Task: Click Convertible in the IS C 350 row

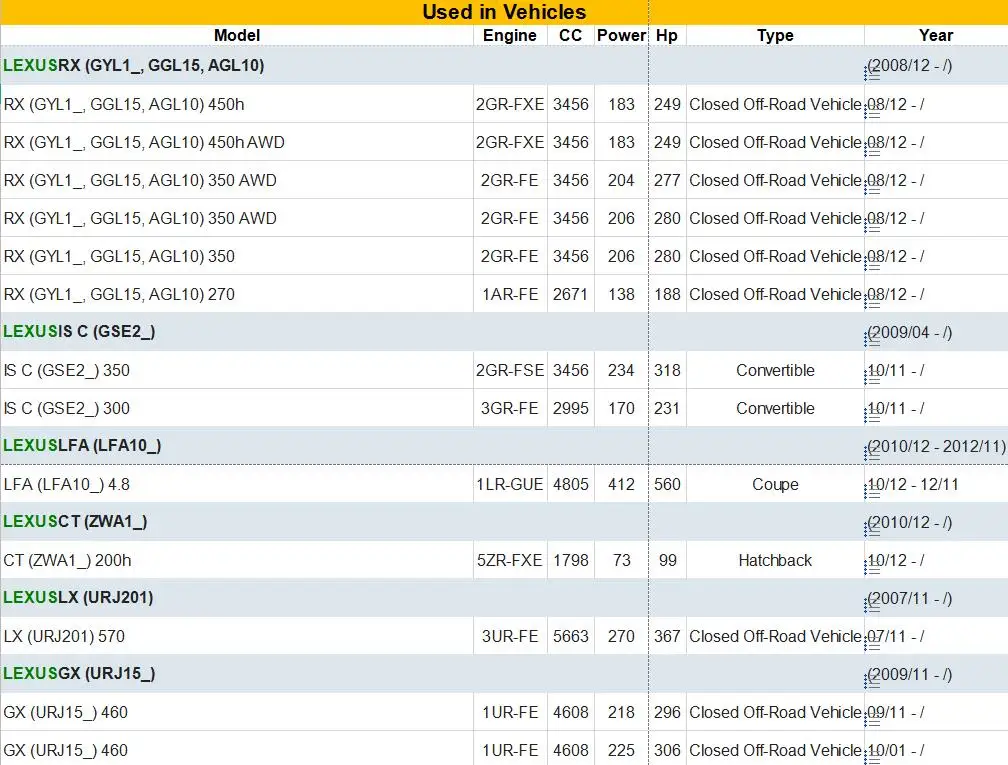Action: [775, 370]
